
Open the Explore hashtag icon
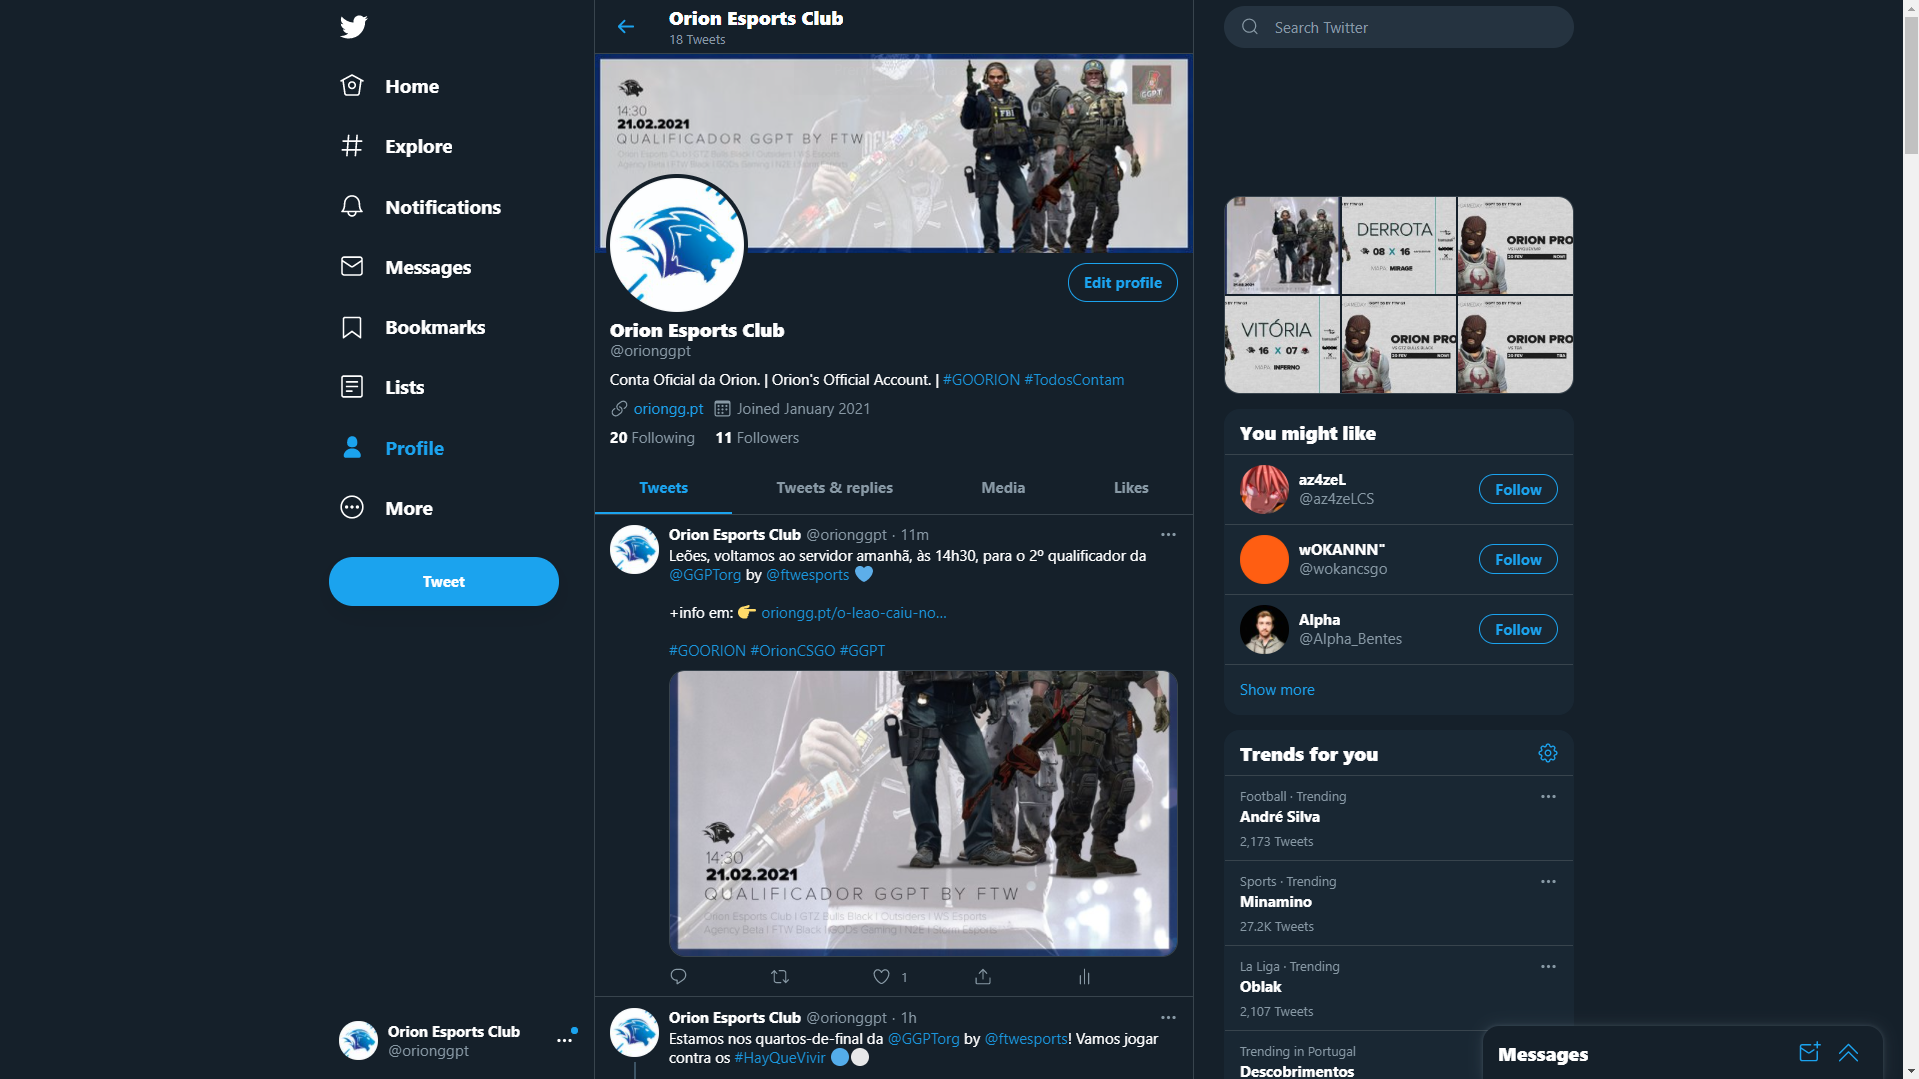(352, 146)
